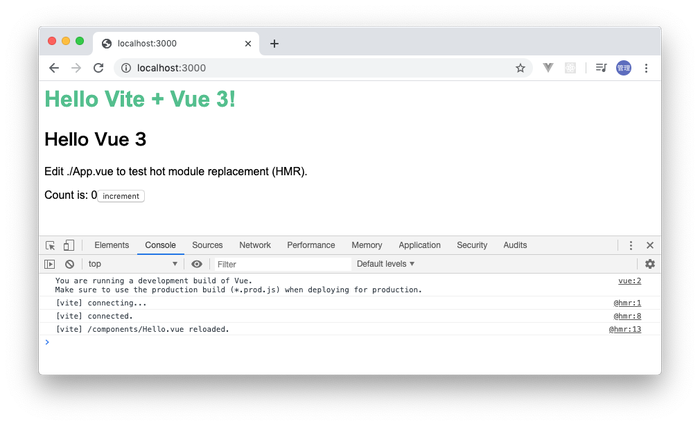Click the 'Count is: 0' text
Image resolution: width=700 pixels, height=426 pixels.
[x=71, y=195]
